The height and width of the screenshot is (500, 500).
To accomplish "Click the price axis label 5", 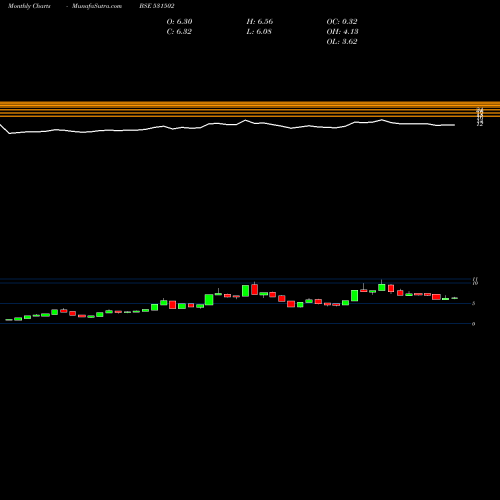I will pyautogui.click(x=473, y=303).
